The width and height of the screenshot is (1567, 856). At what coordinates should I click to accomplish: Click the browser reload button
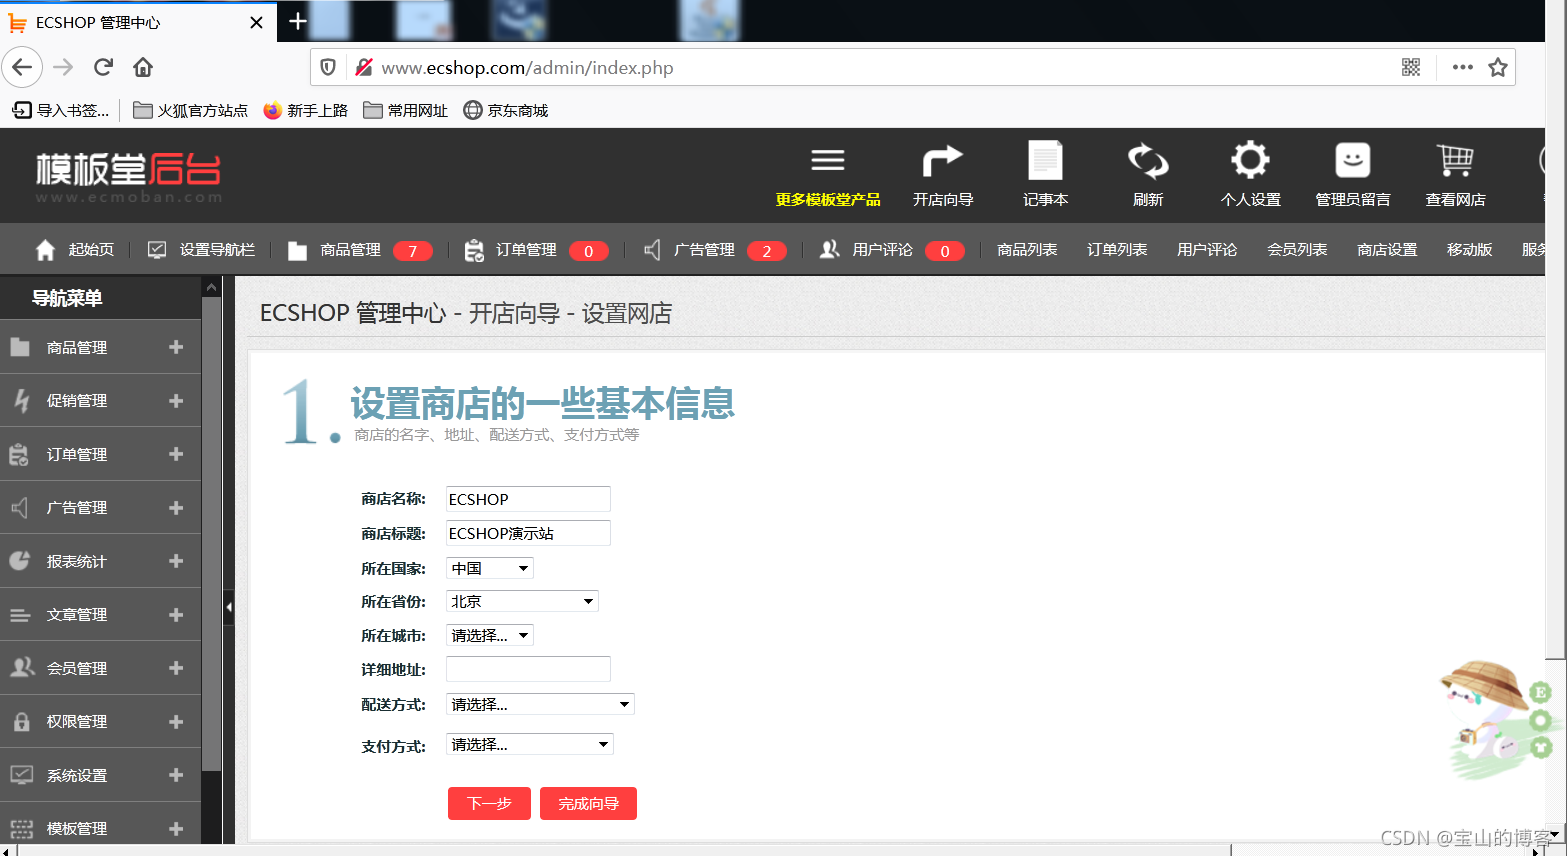click(103, 67)
